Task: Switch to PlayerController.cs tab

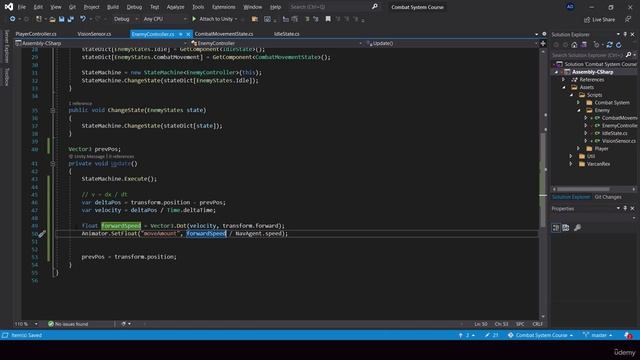Action: click(x=36, y=34)
